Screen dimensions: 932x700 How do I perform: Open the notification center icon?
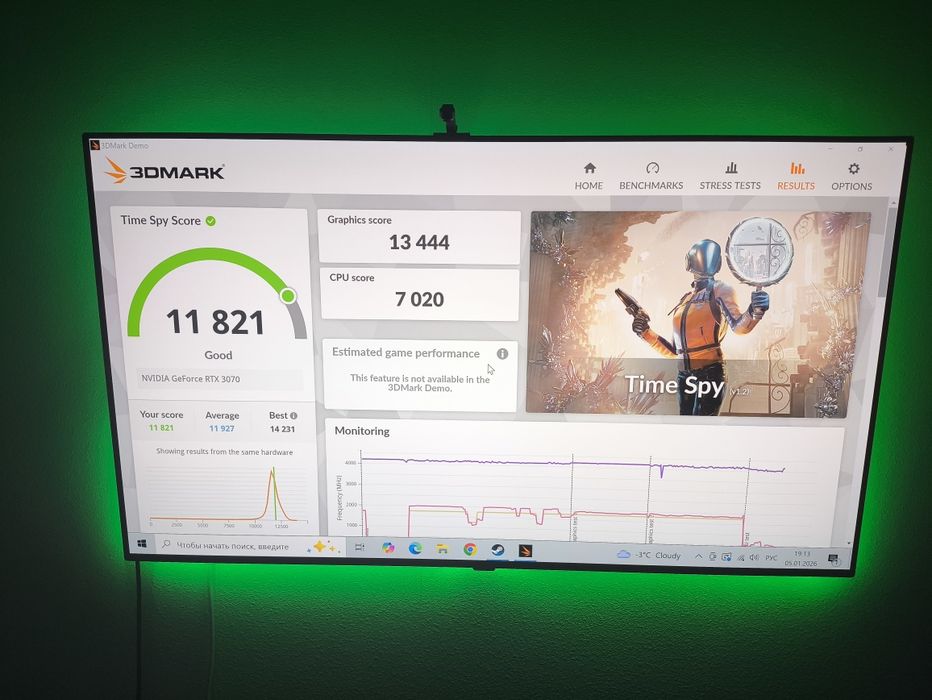tap(833, 559)
